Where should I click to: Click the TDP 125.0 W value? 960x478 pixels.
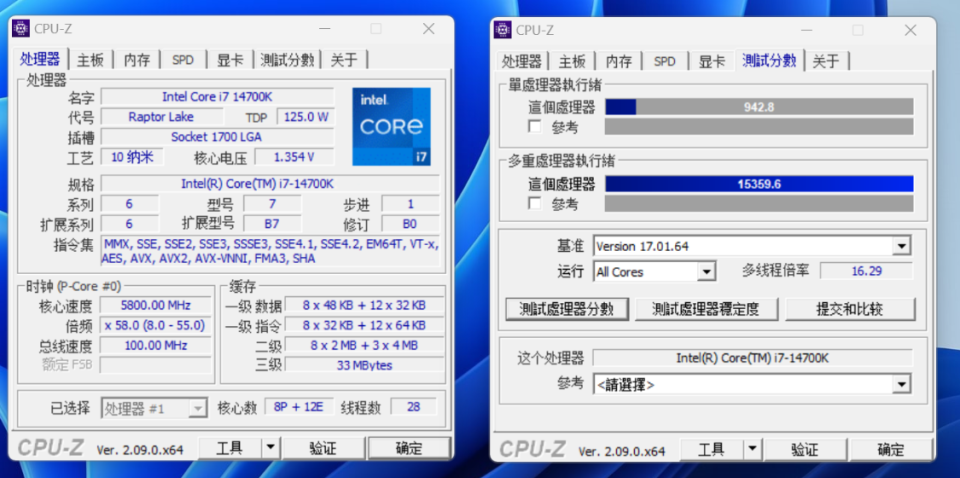point(306,117)
